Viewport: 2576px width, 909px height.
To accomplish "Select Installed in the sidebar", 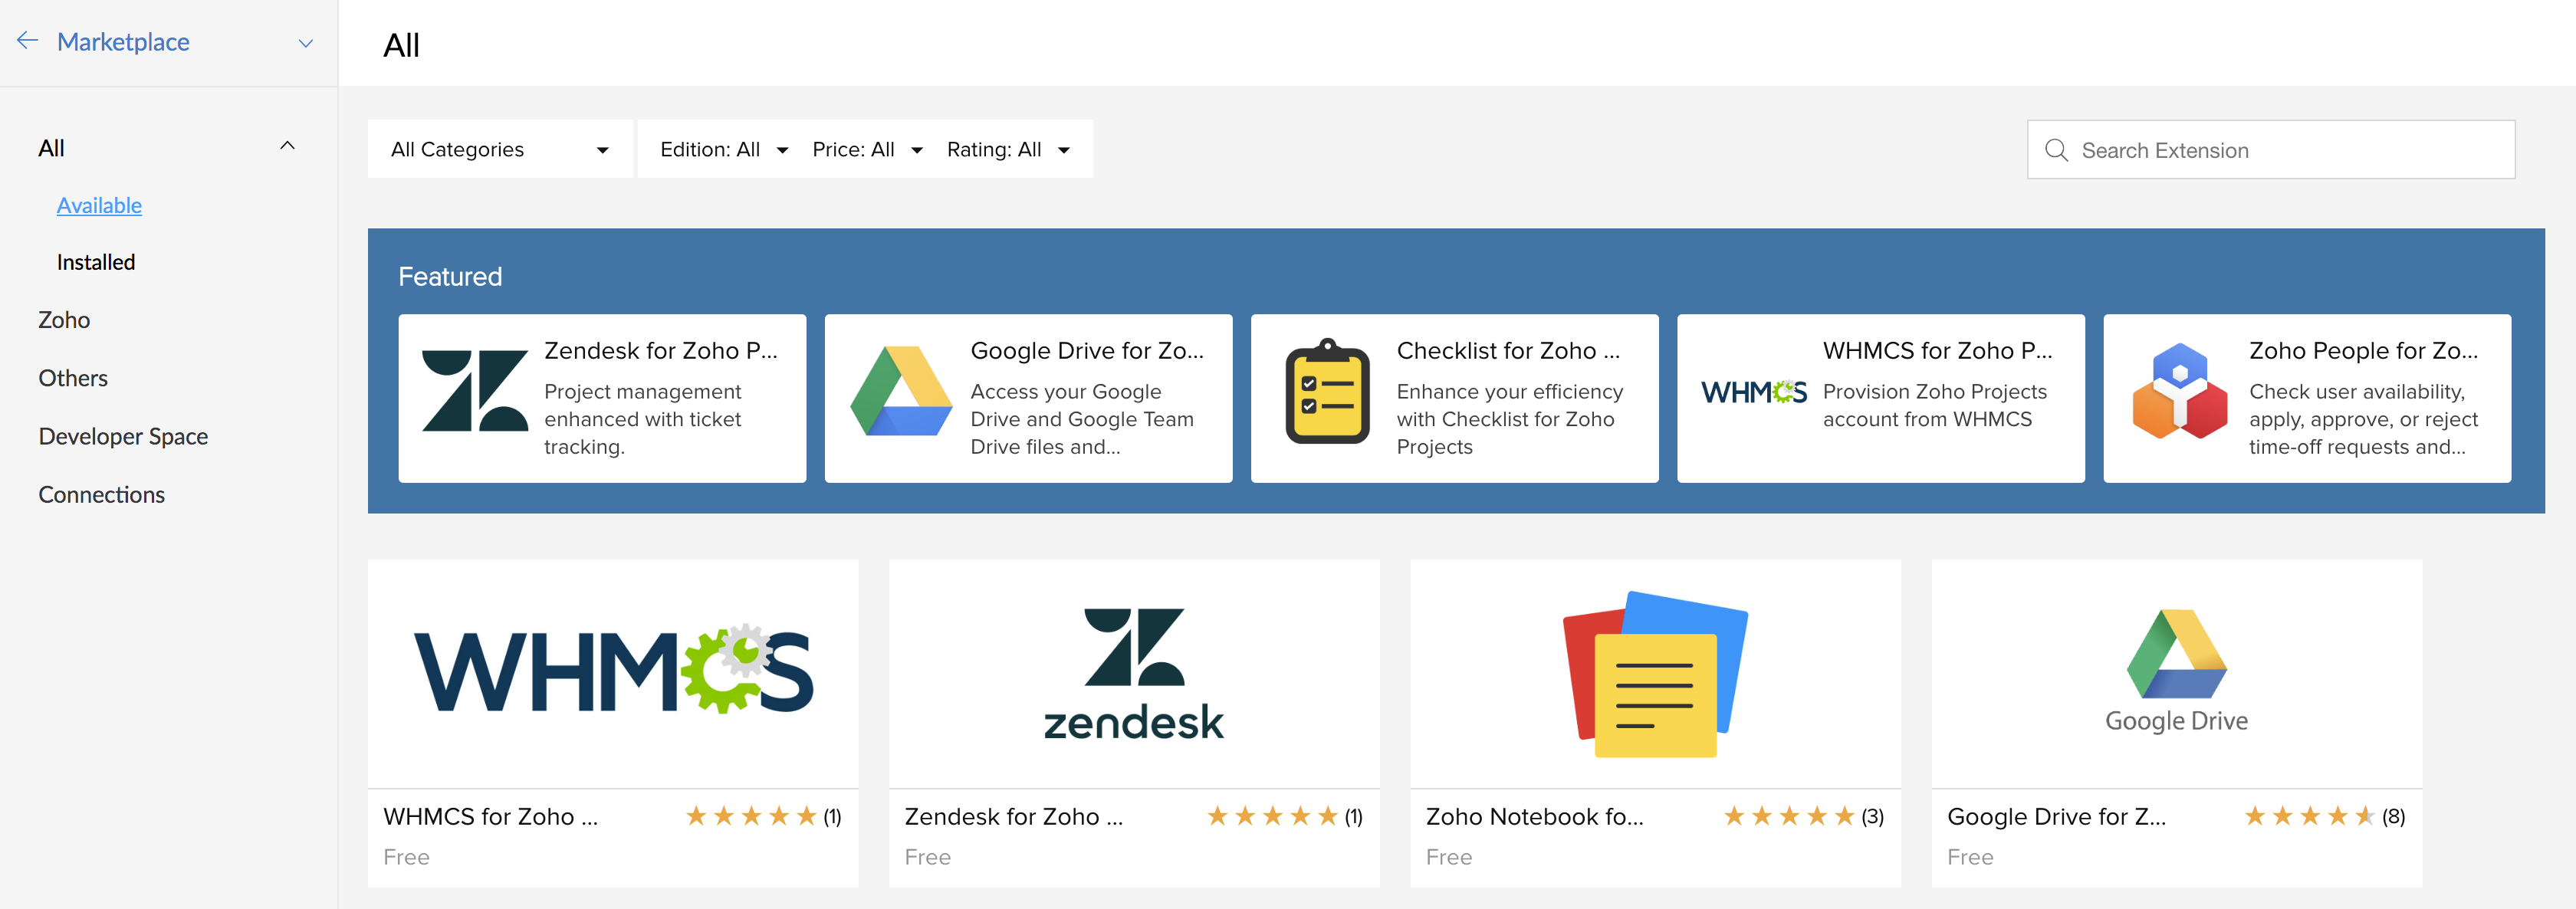I will pos(96,262).
